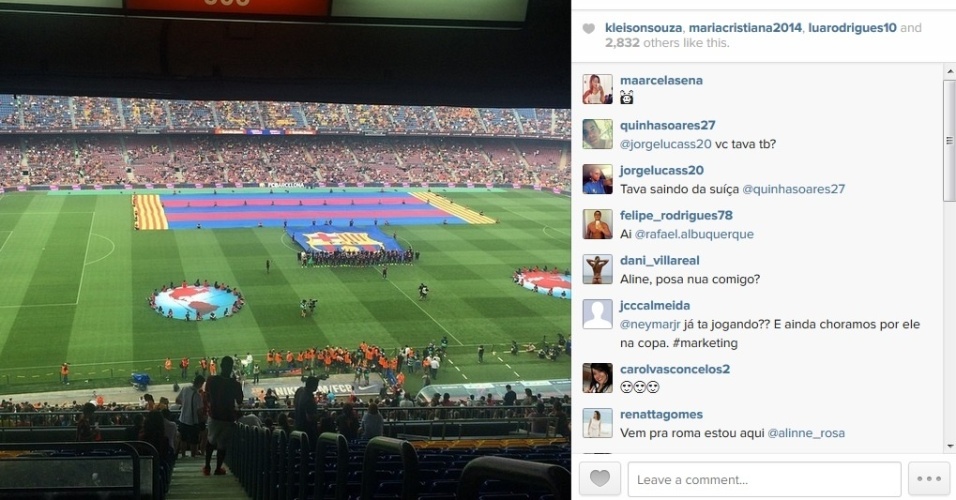The image size is (956, 500).
Task: Open the @rafael.albuquerque mention
Action: [694, 234]
